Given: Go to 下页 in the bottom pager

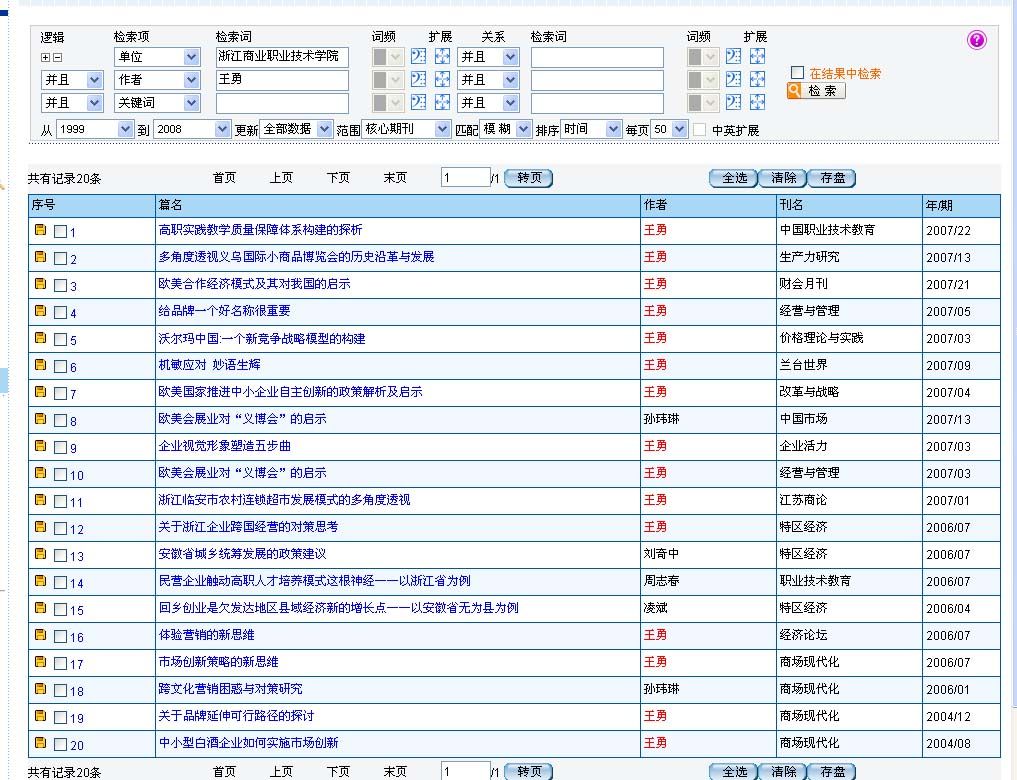Looking at the screenshot, I should [x=338, y=772].
